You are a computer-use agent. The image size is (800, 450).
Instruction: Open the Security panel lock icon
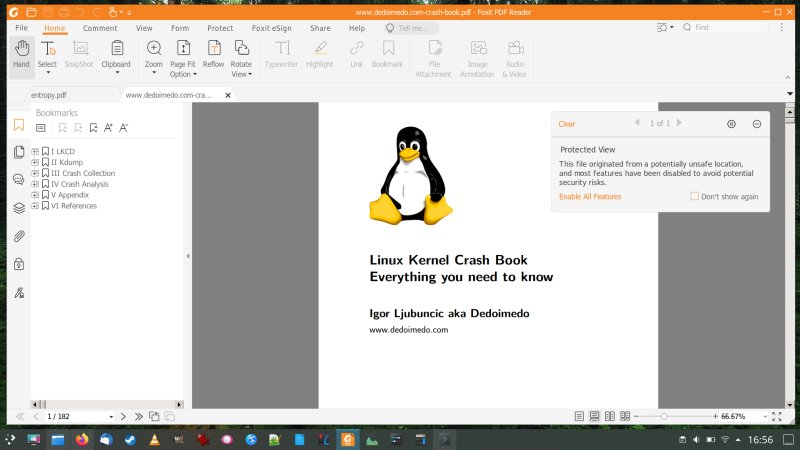click(18, 264)
